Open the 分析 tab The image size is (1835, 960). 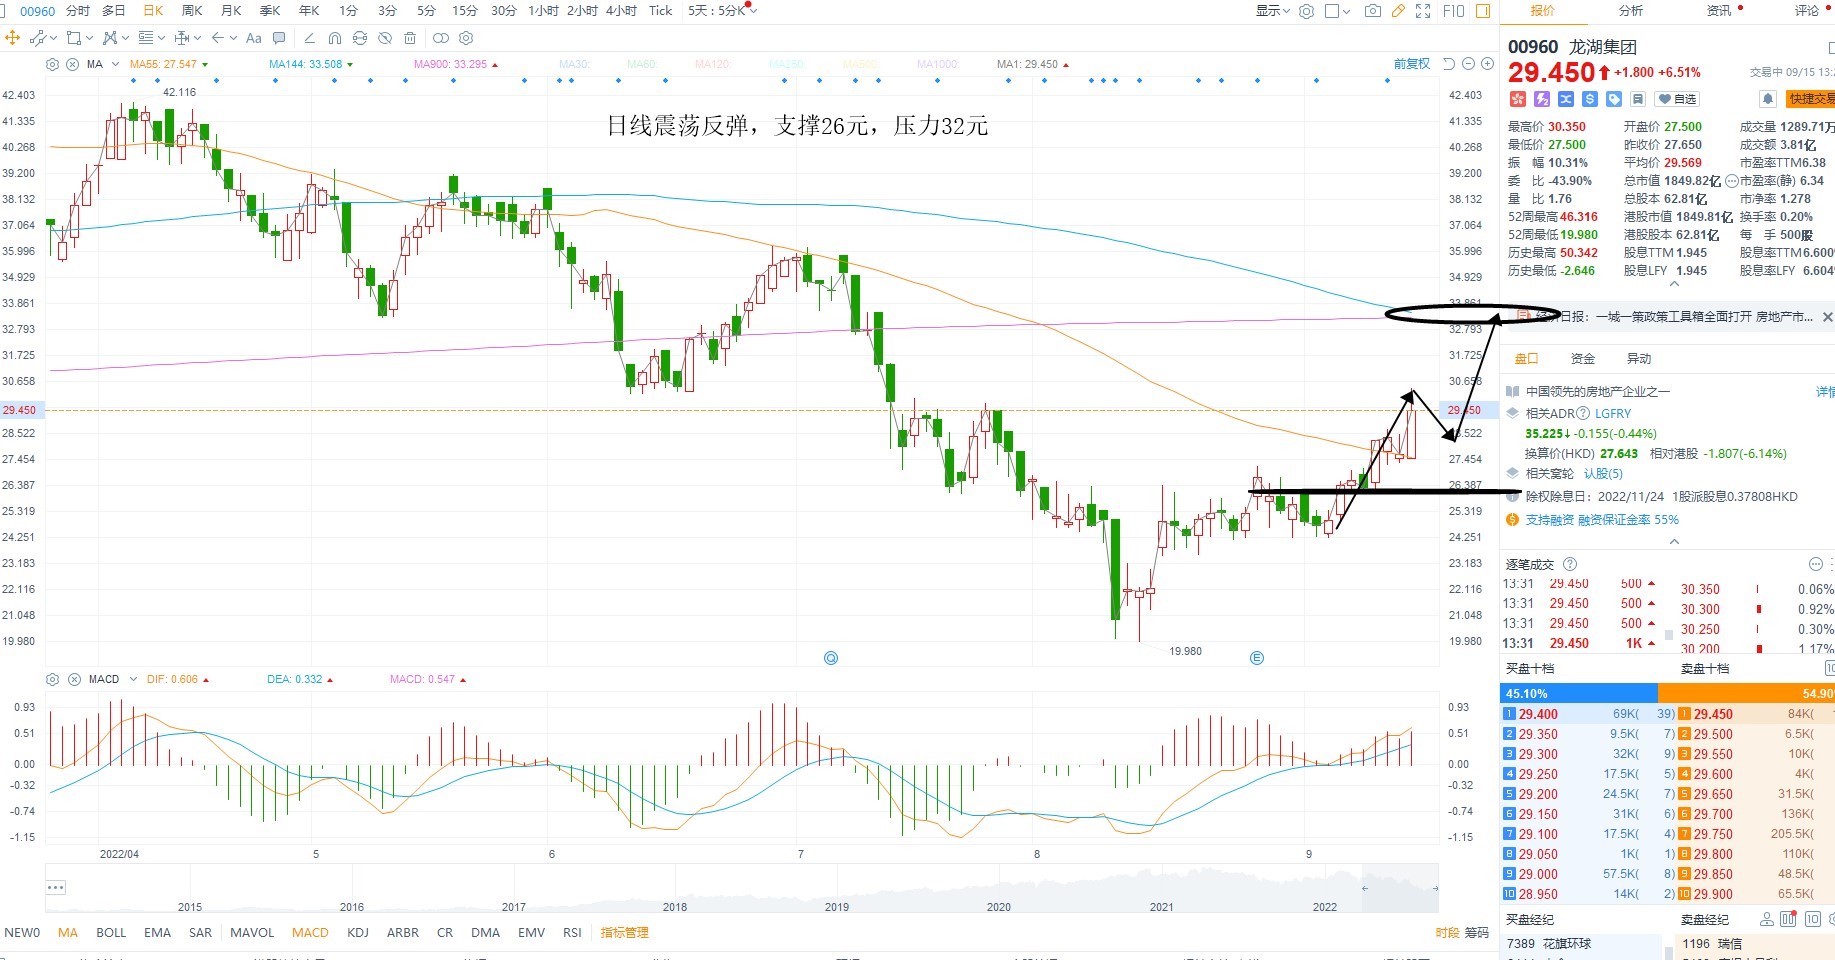click(x=1631, y=11)
